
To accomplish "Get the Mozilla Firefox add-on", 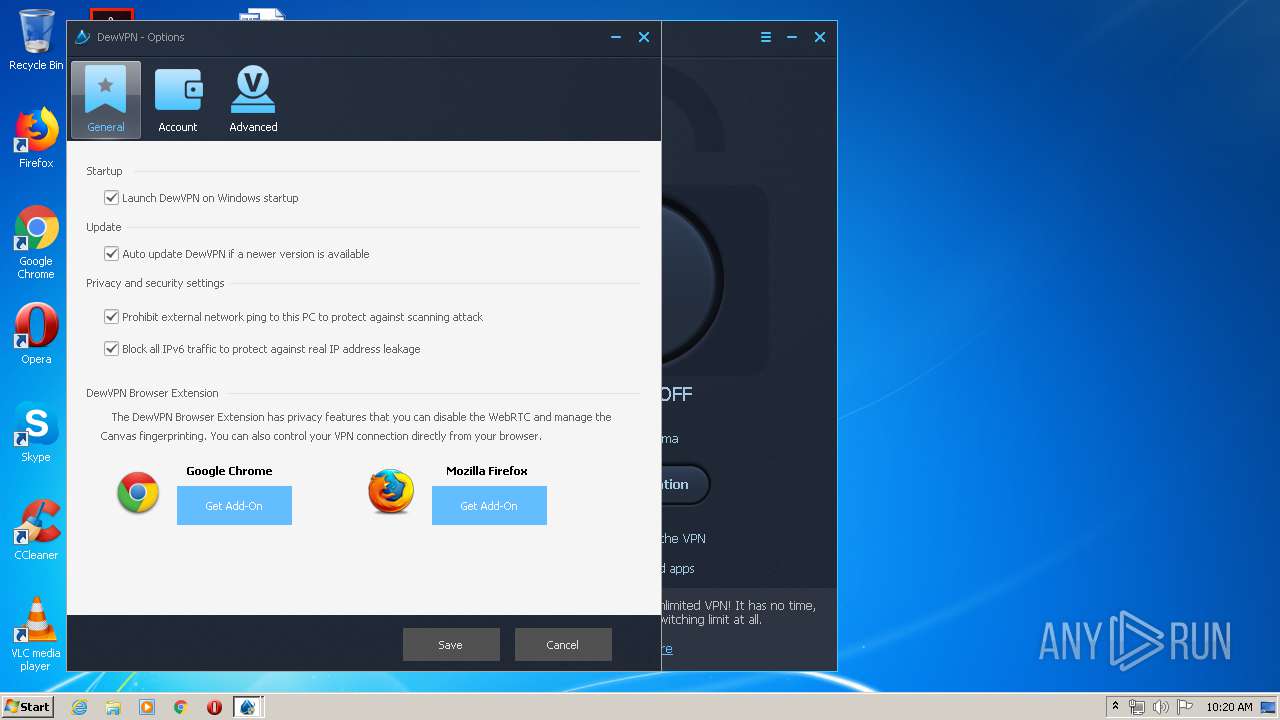I will (489, 506).
